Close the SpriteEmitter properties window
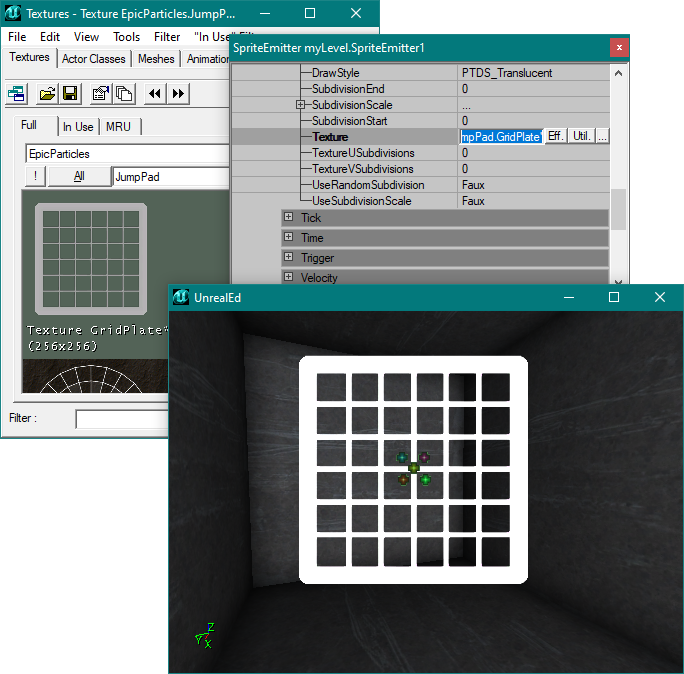This screenshot has width=684, height=674. point(619,48)
